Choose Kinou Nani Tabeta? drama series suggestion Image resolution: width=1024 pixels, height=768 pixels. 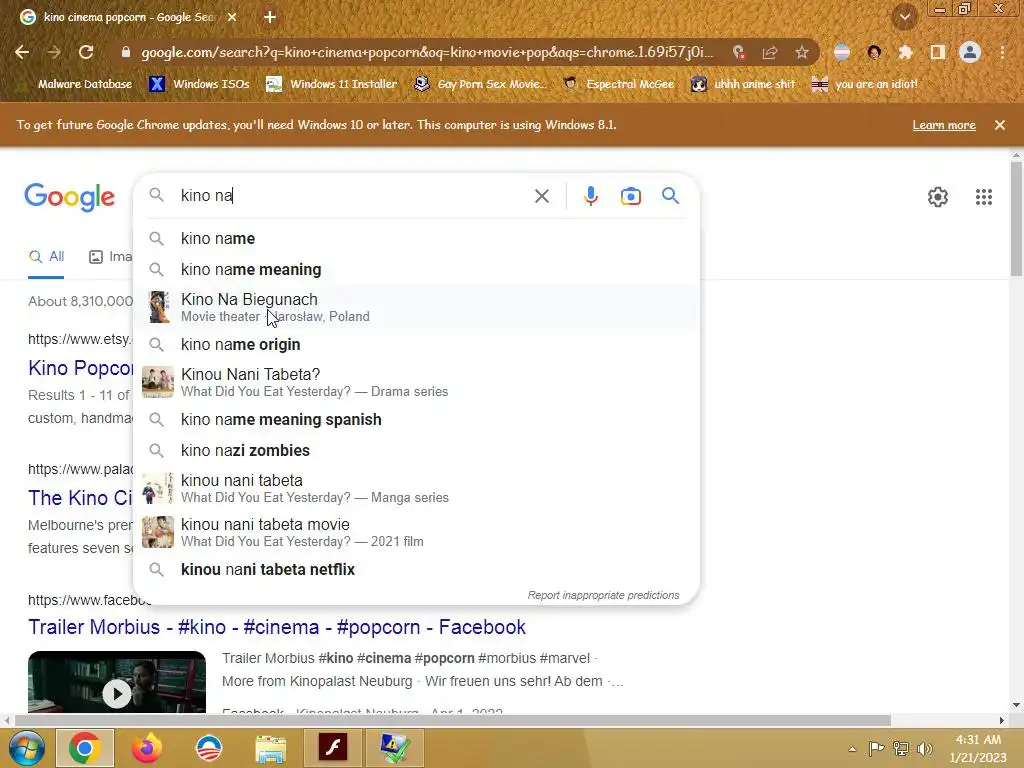click(x=416, y=382)
